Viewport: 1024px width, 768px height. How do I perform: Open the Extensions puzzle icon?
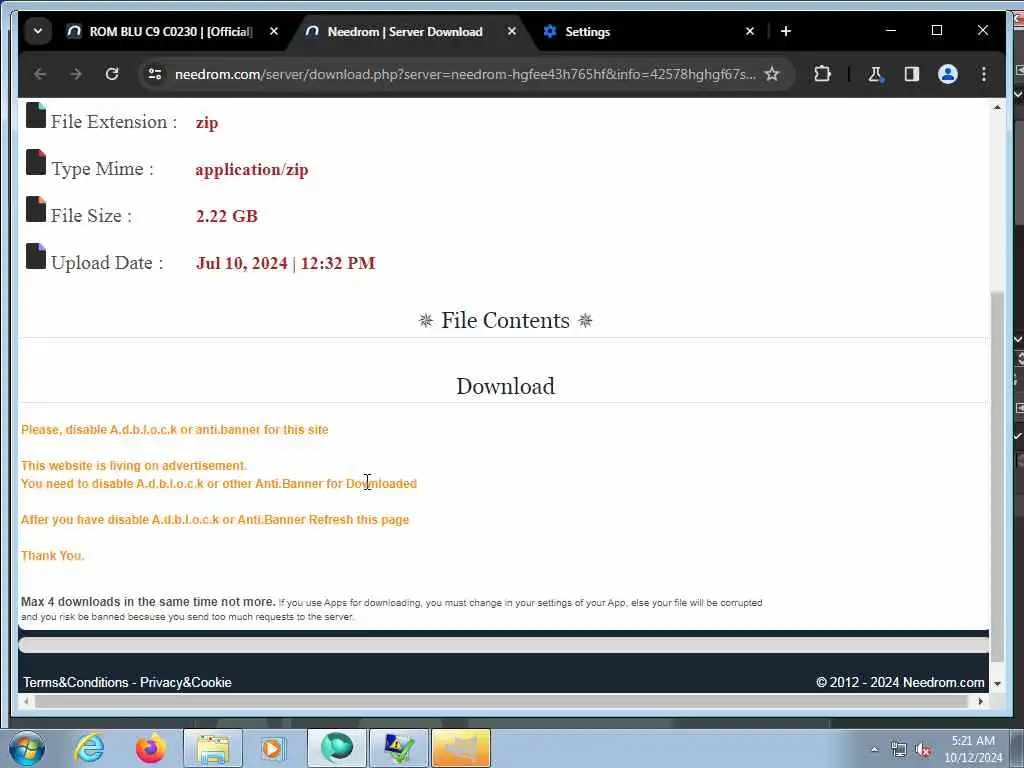click(x=822, y=74)
